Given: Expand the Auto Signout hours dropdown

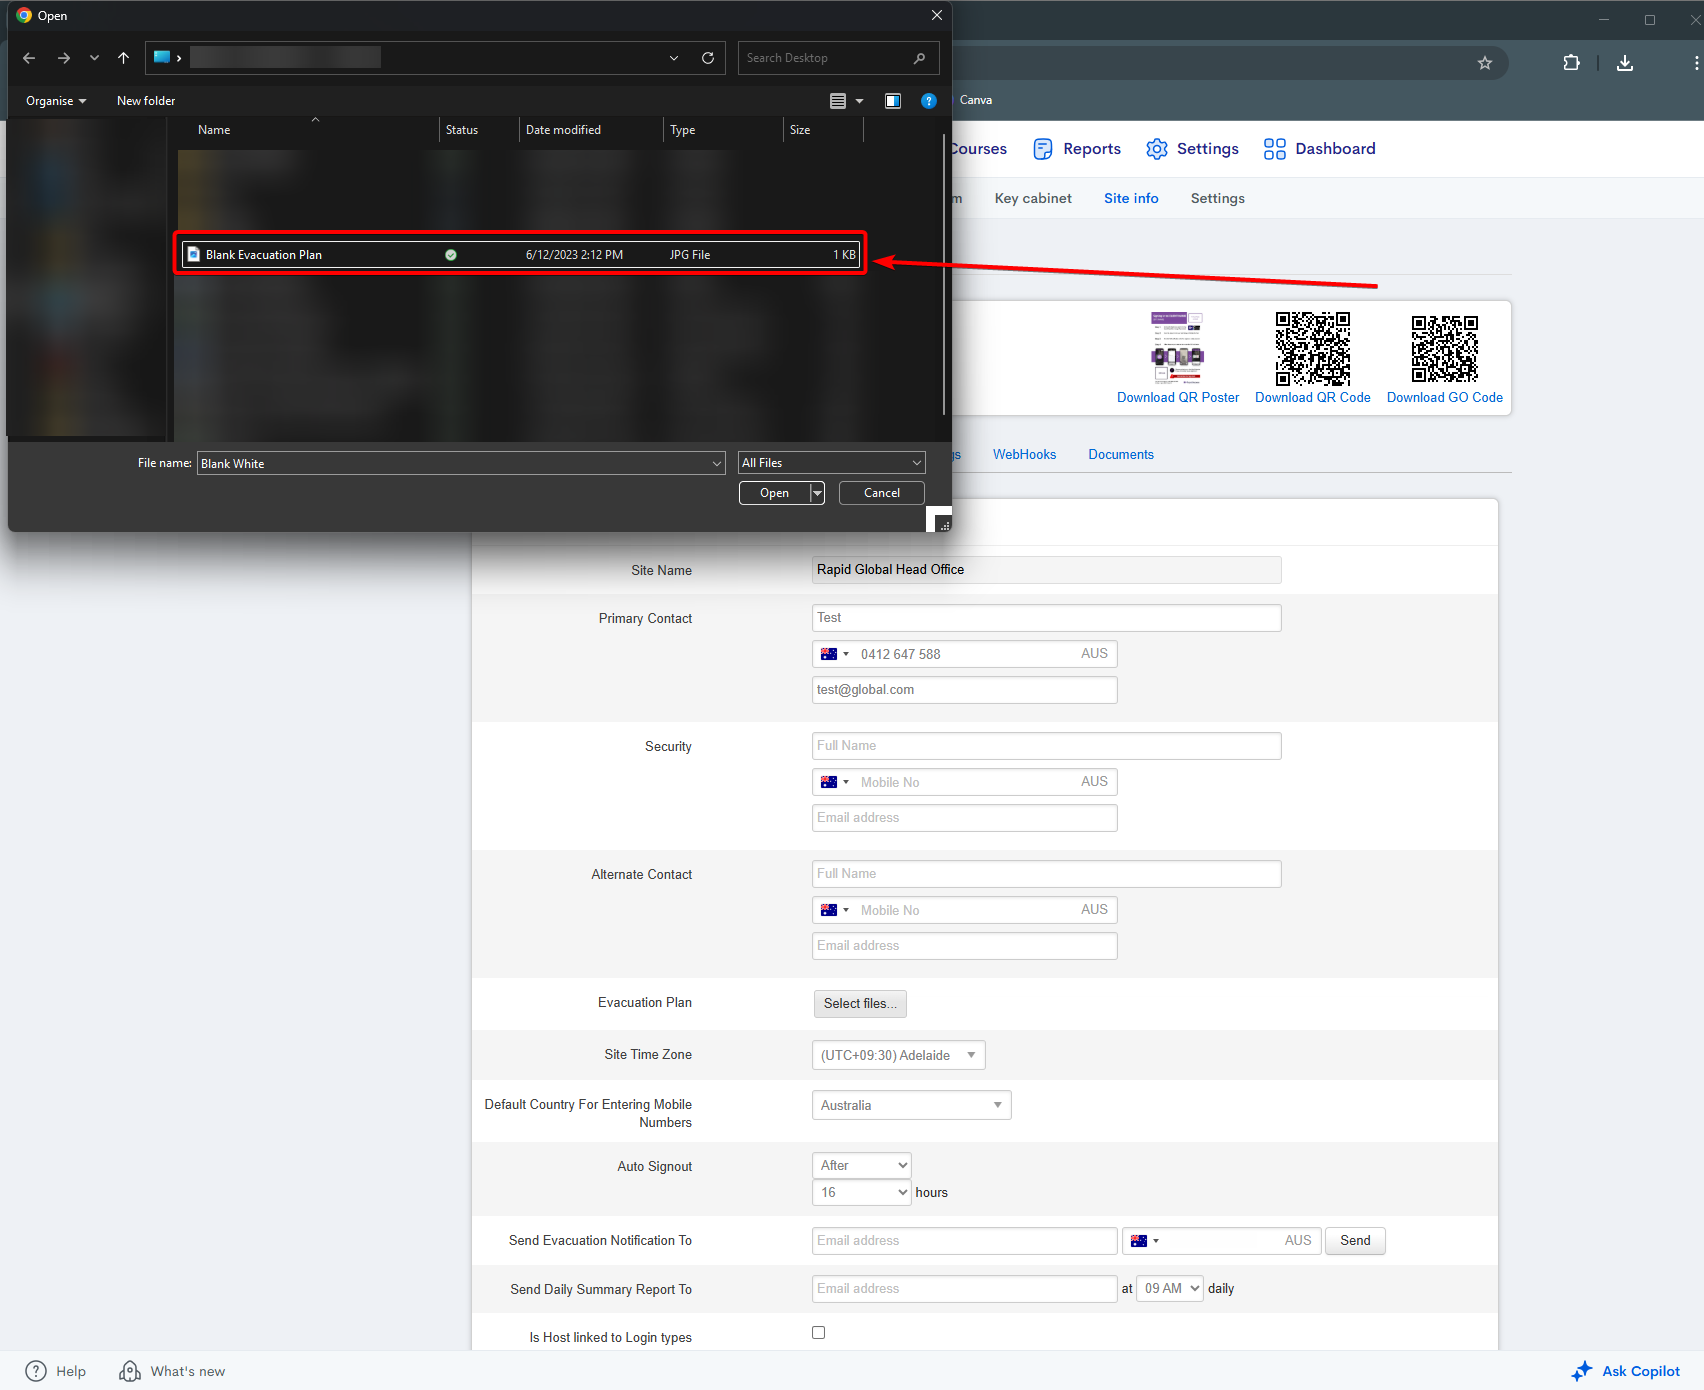Looking at the screenshot, I should (x=861, y=1192).
